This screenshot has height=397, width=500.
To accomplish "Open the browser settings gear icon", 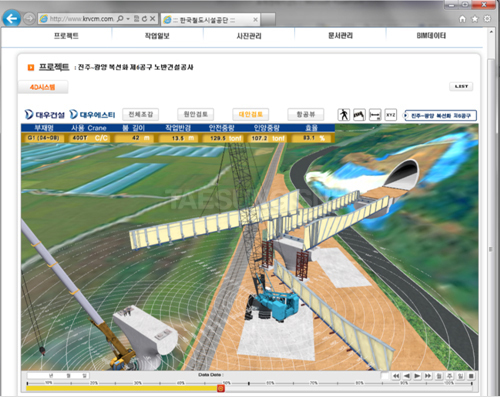I will point(487,19).
